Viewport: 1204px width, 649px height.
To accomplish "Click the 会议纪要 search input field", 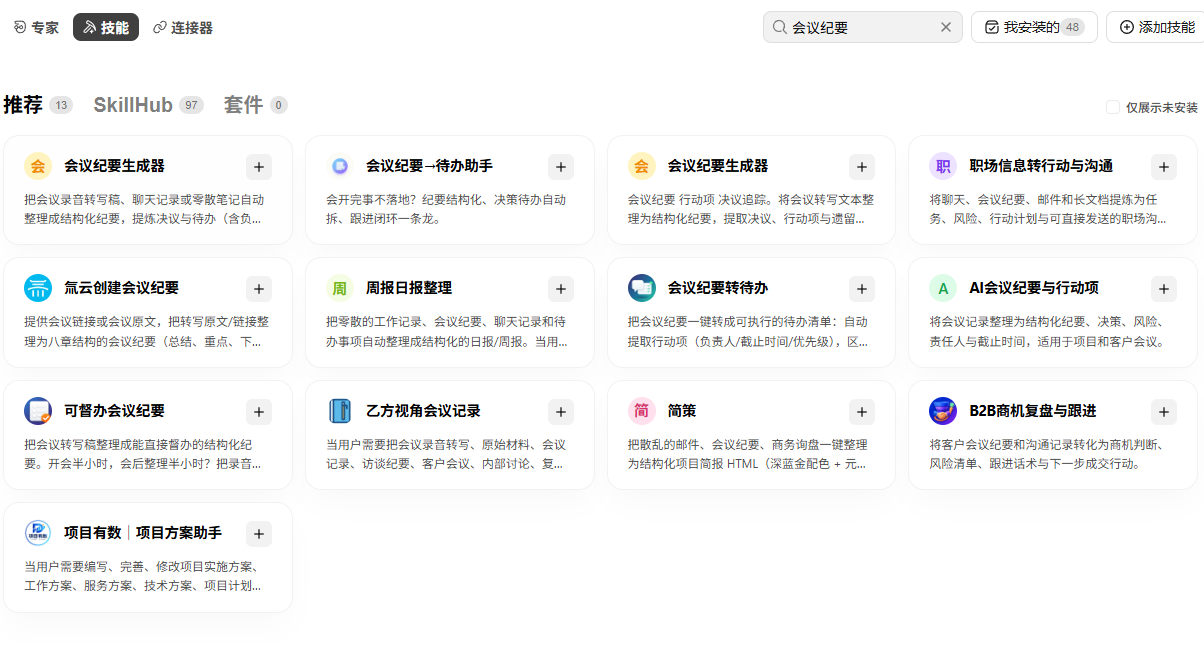I will coord(863,27).
